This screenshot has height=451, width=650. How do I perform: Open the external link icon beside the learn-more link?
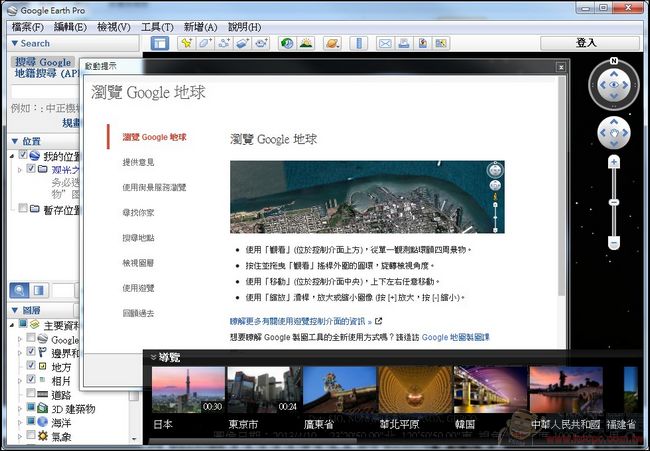point(378,321)
